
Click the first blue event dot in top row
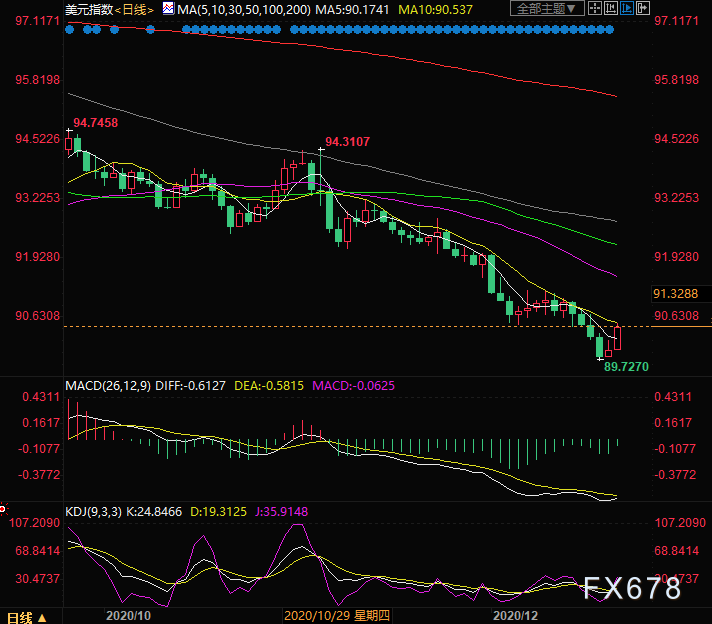coord(70,28)
